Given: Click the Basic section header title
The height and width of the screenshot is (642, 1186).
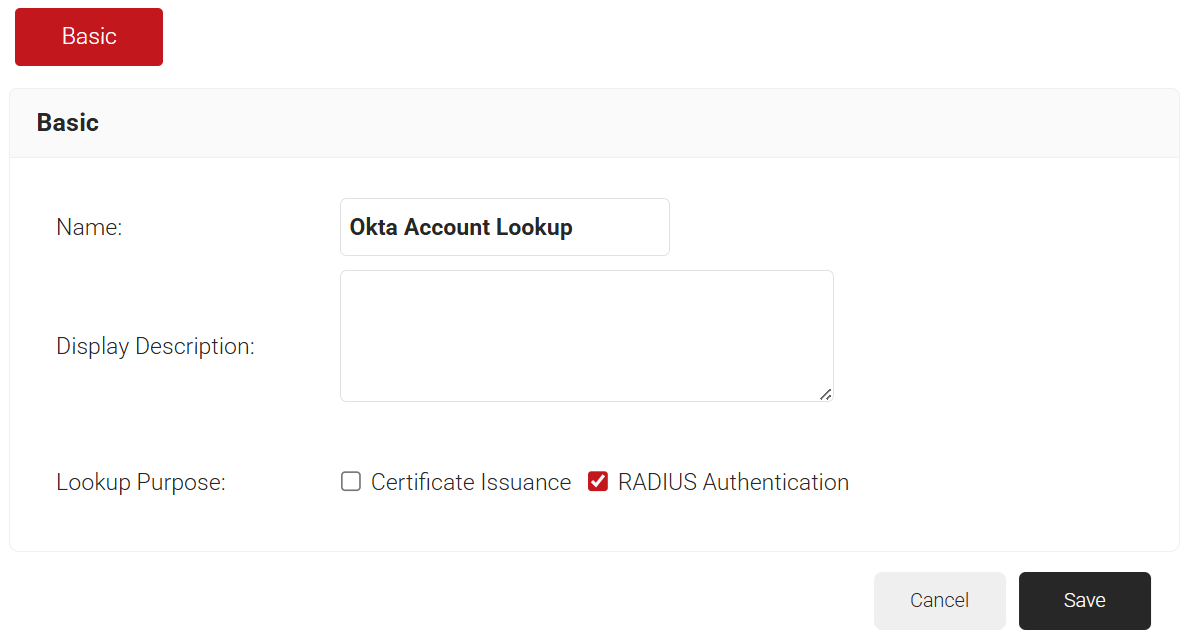Looking at the screenshot, I should point(68,123).
